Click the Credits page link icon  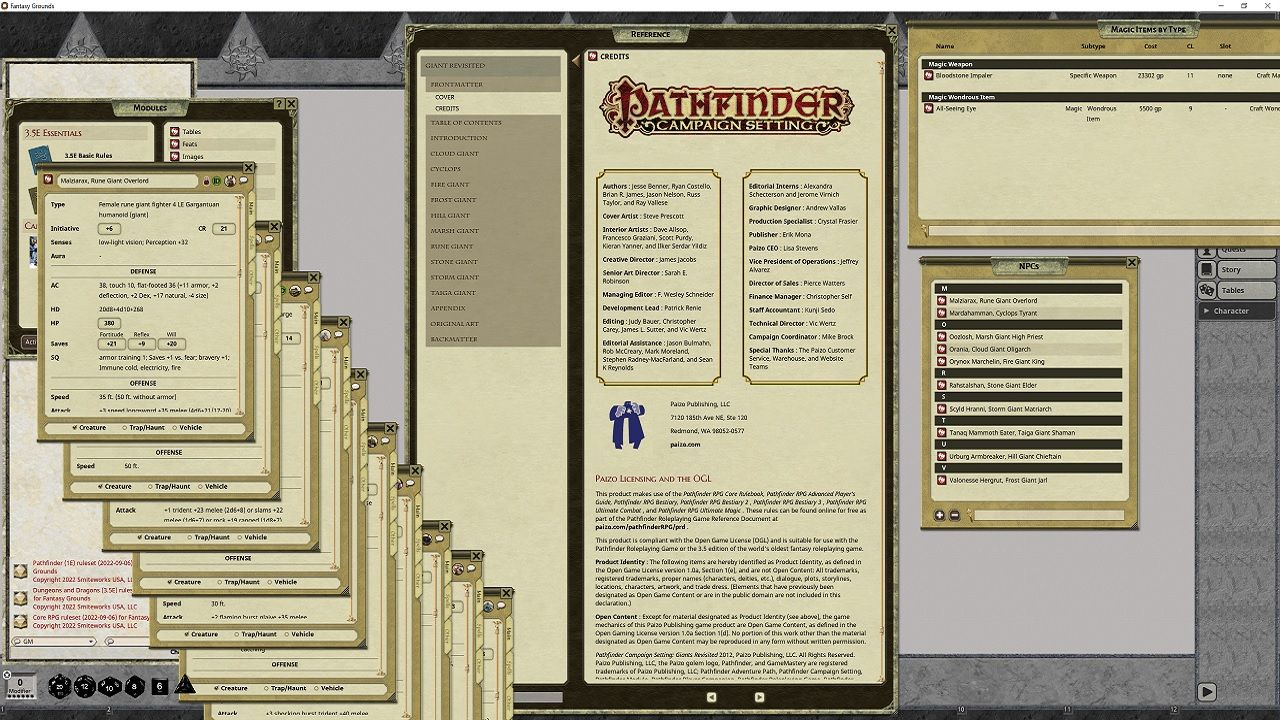coord(593,56)
